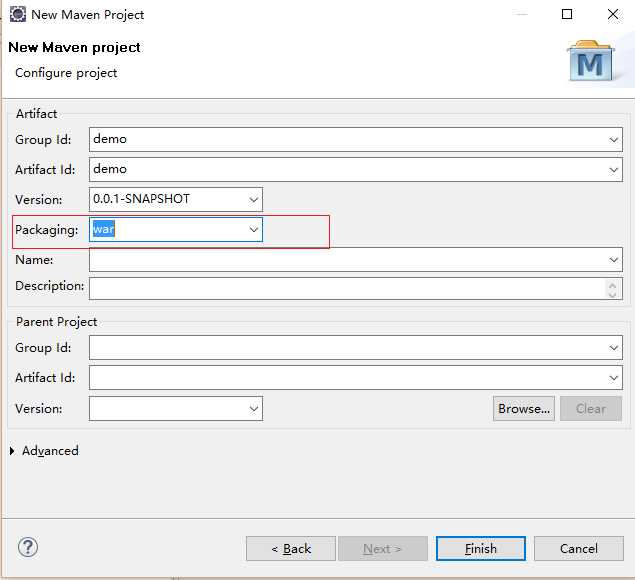Maximize the New Maven Project window
The width and height of the screenshot is (635, 580).
[567, 14]
